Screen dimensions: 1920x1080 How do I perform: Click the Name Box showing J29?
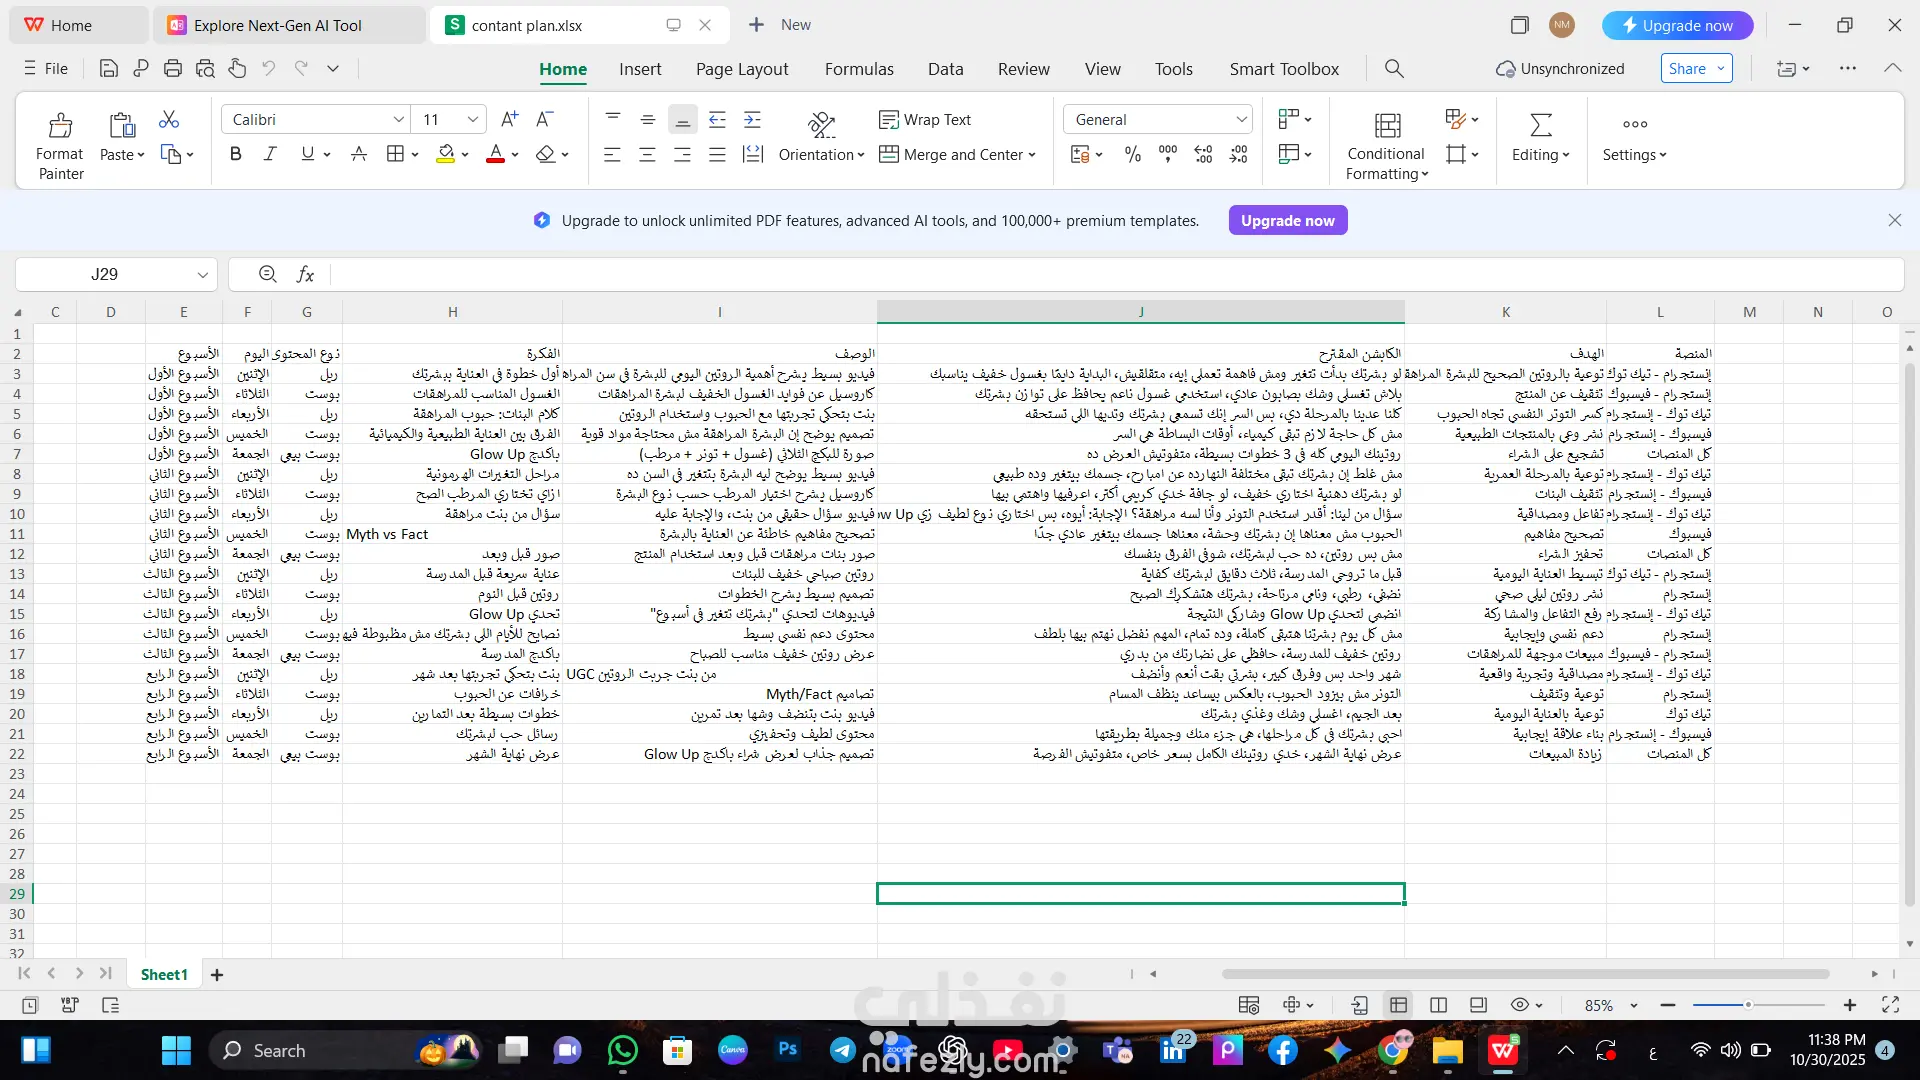pyautogui.click(x=105, y=274)
